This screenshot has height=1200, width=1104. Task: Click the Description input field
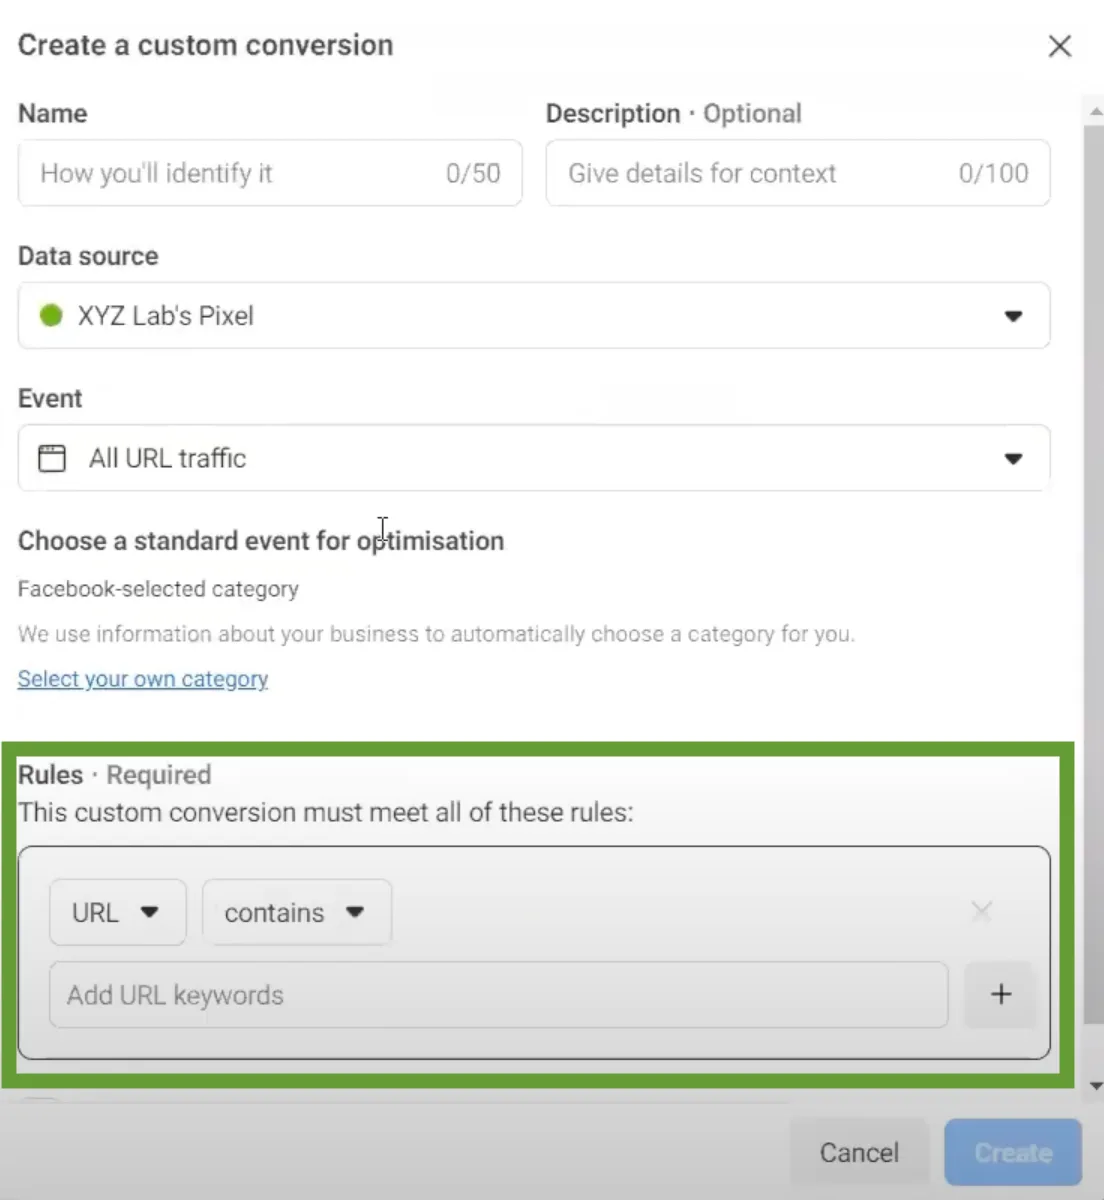tap(798, 173)
